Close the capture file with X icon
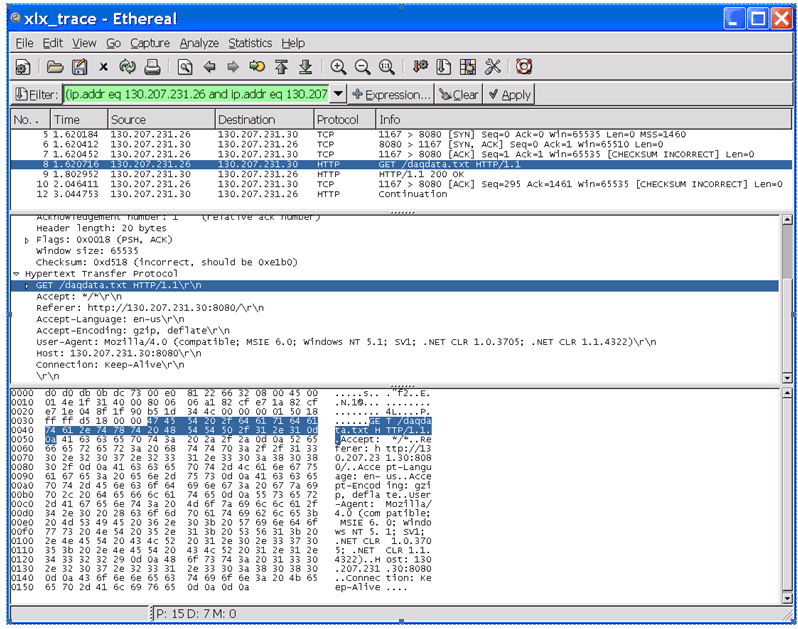Screen dimensions: 798x629 (103, 67)
